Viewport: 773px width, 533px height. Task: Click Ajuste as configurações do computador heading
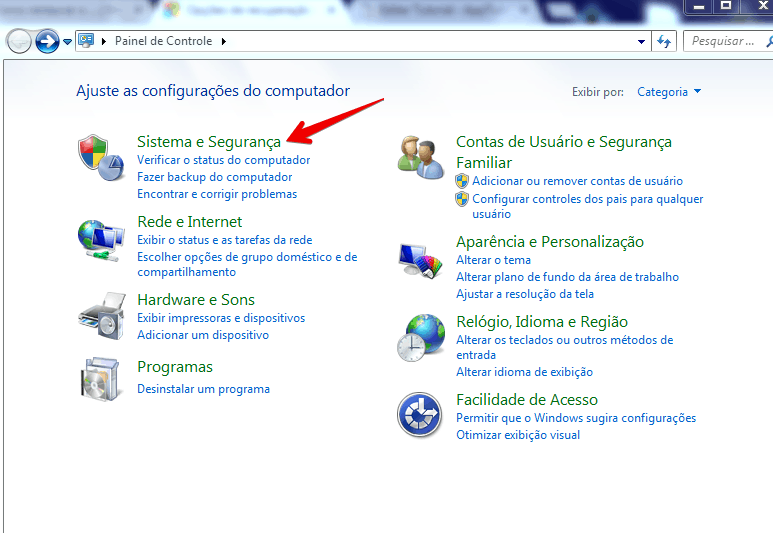click(x=213, y=91)
